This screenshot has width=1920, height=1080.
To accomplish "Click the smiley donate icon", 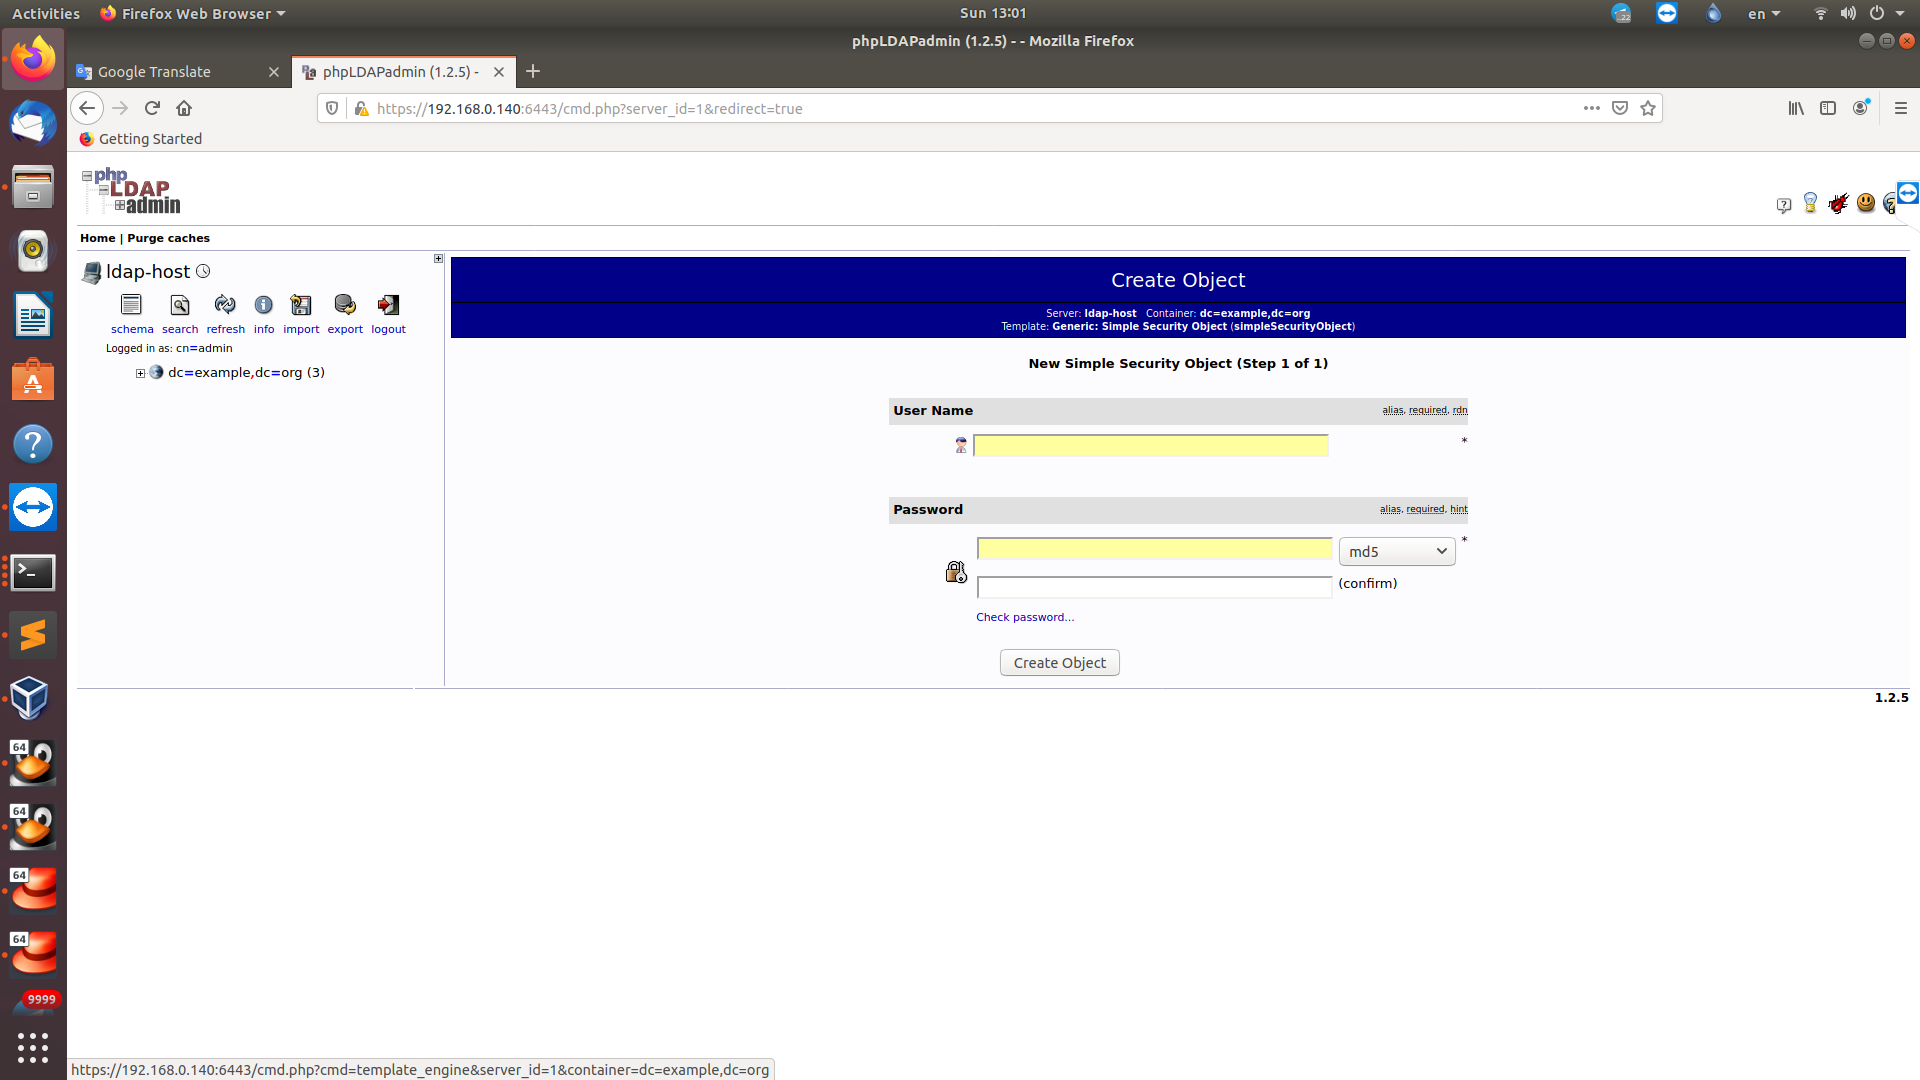I will pyautogui.click(x=1865, y=203).
